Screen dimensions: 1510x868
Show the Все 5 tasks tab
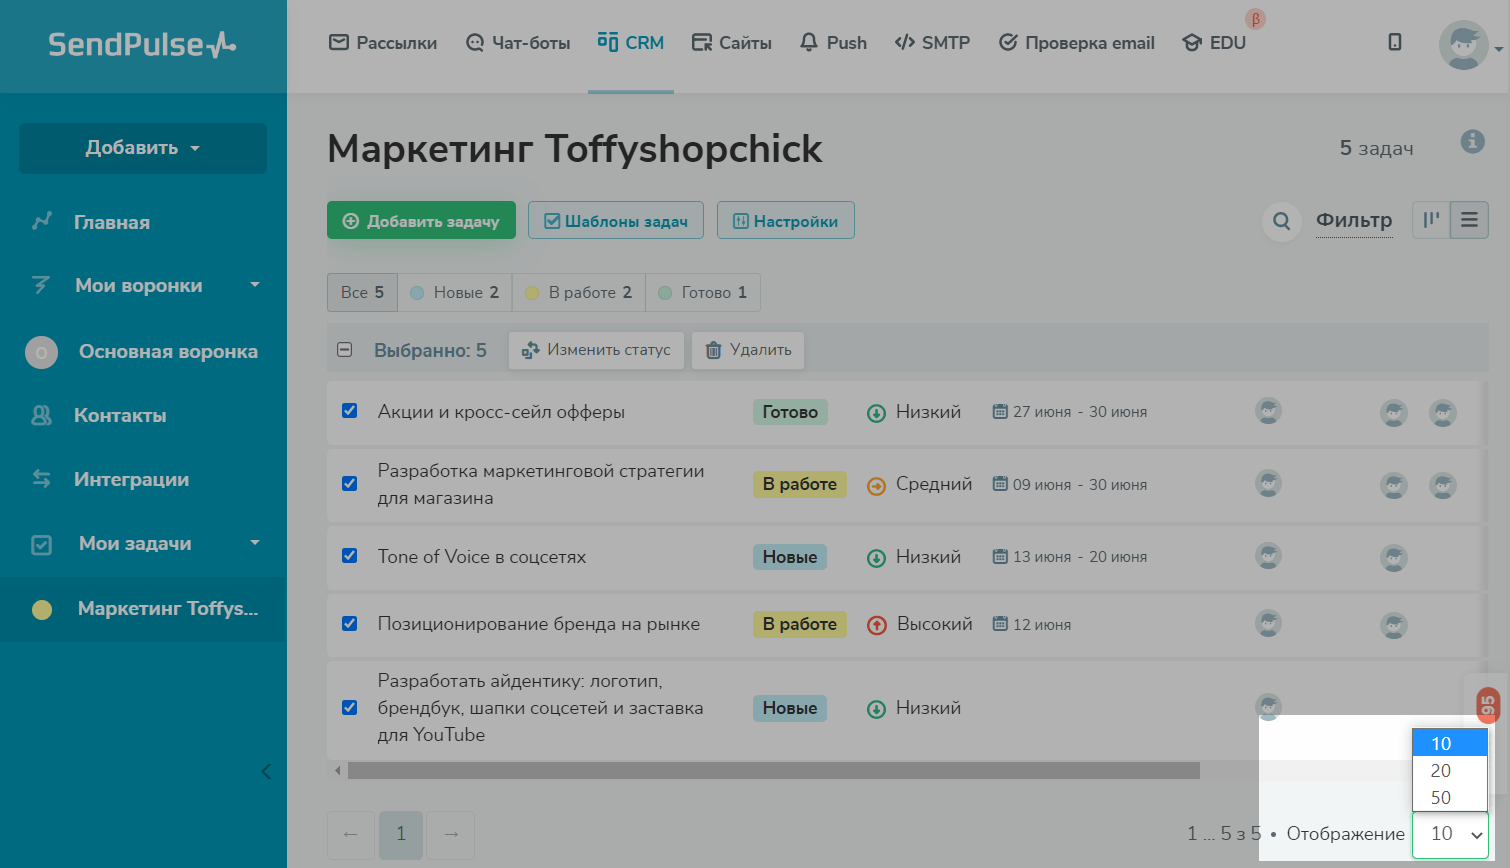[362, 293]
